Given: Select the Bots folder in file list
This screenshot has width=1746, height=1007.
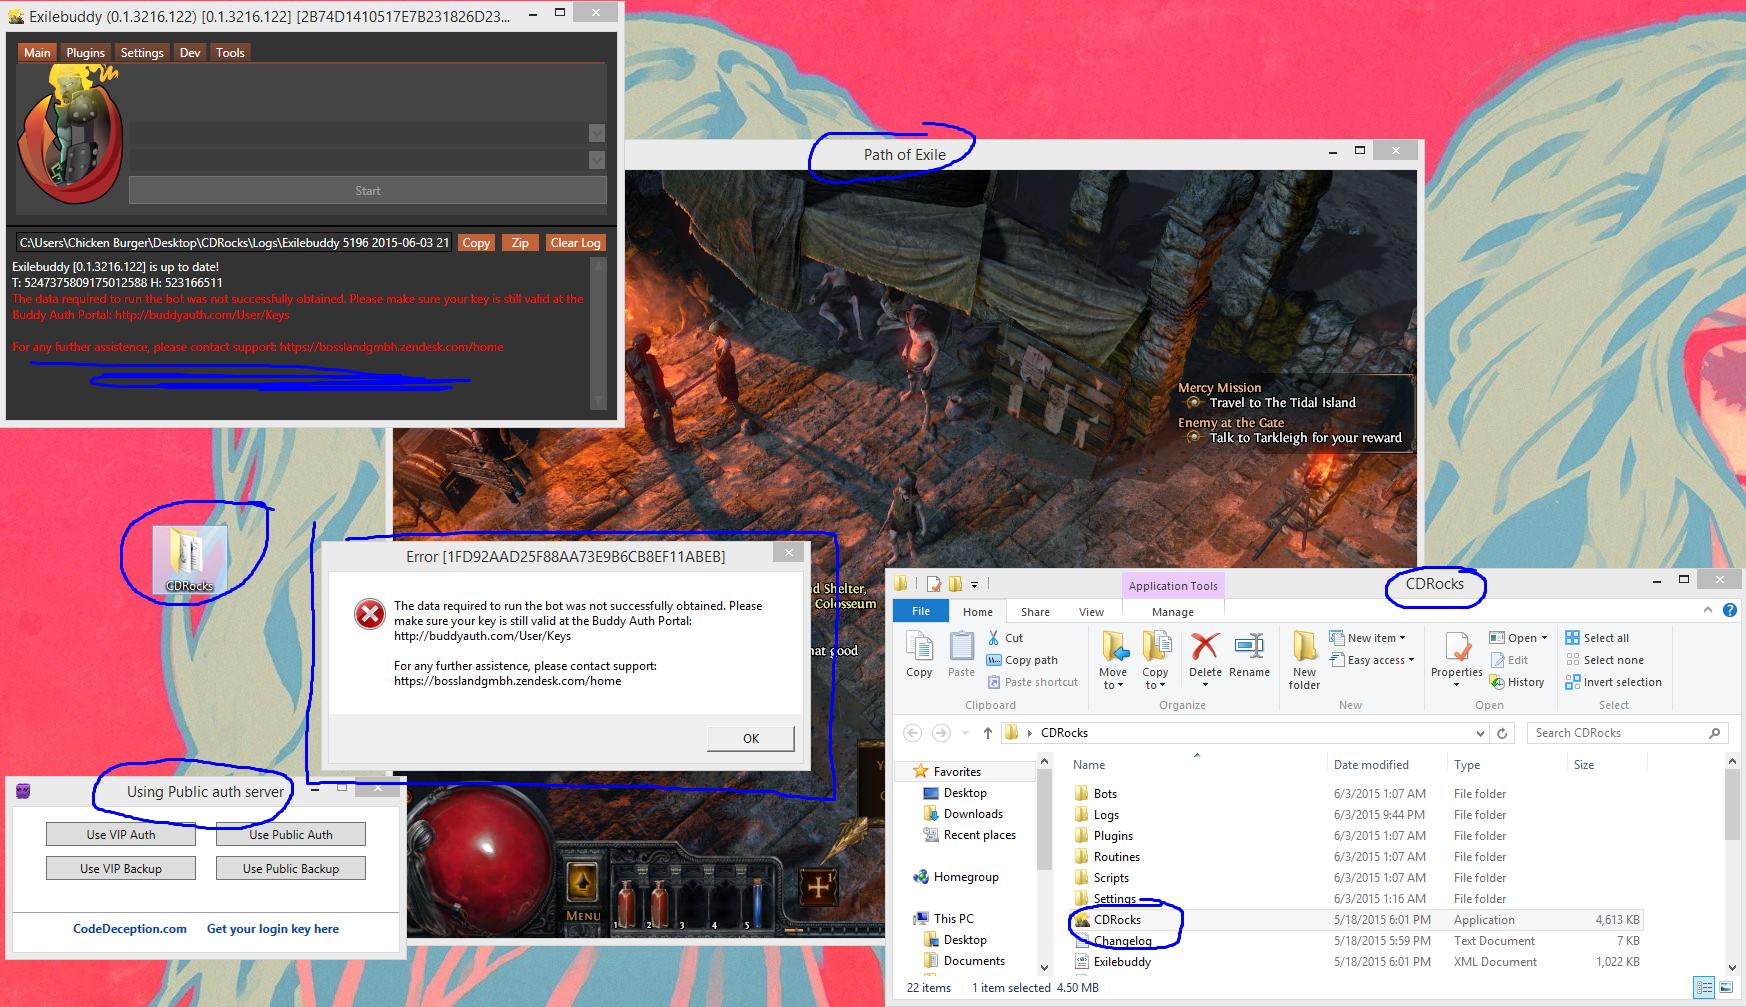Looking at the screenshot, I should coord(1105,794).
